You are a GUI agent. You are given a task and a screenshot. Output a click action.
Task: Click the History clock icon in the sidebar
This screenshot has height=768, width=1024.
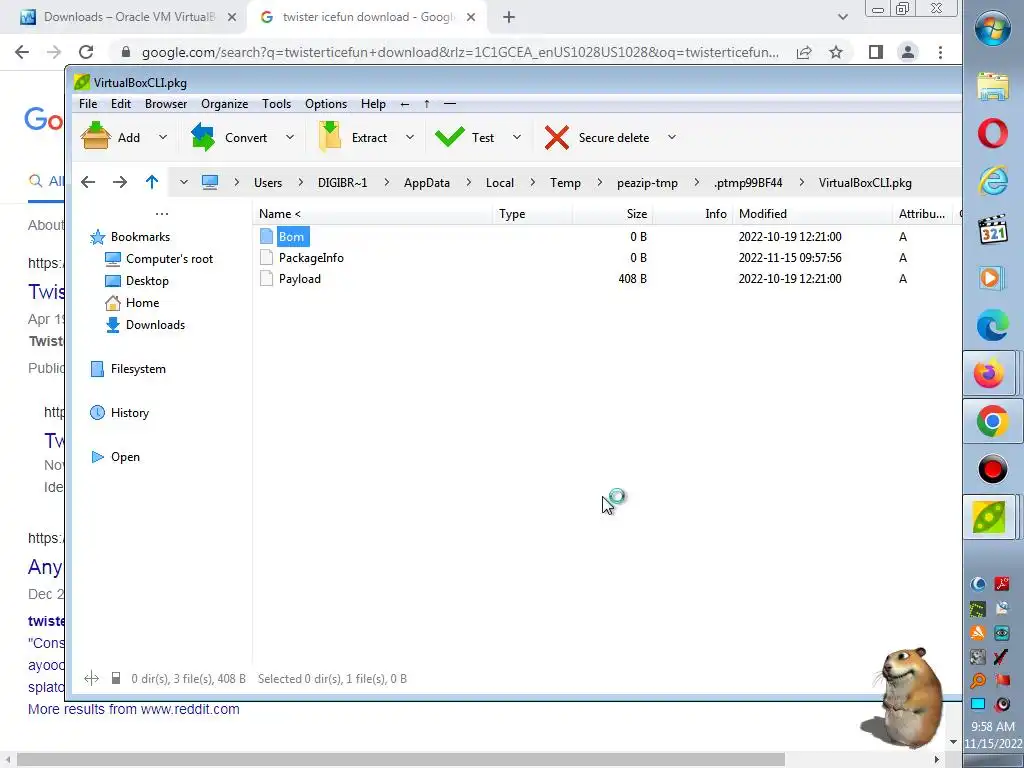click(97, 412)
